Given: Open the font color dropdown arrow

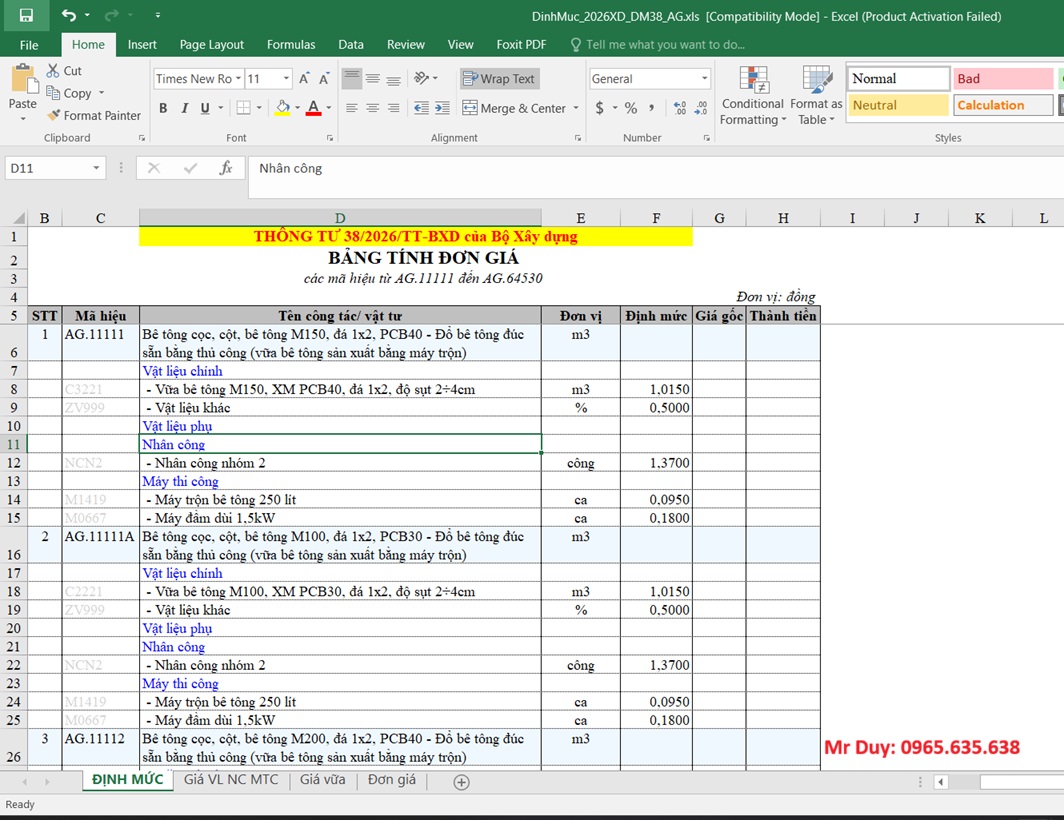Looking at the screenshot, I should pos(328,108).
